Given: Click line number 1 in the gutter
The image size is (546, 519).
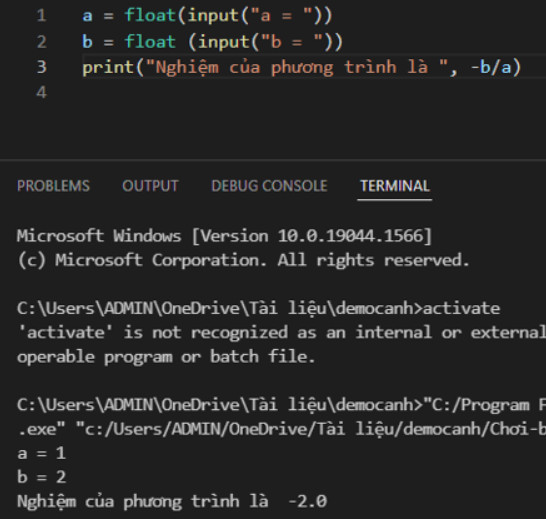Looking at the screenshot, I should tap(41, 16).
